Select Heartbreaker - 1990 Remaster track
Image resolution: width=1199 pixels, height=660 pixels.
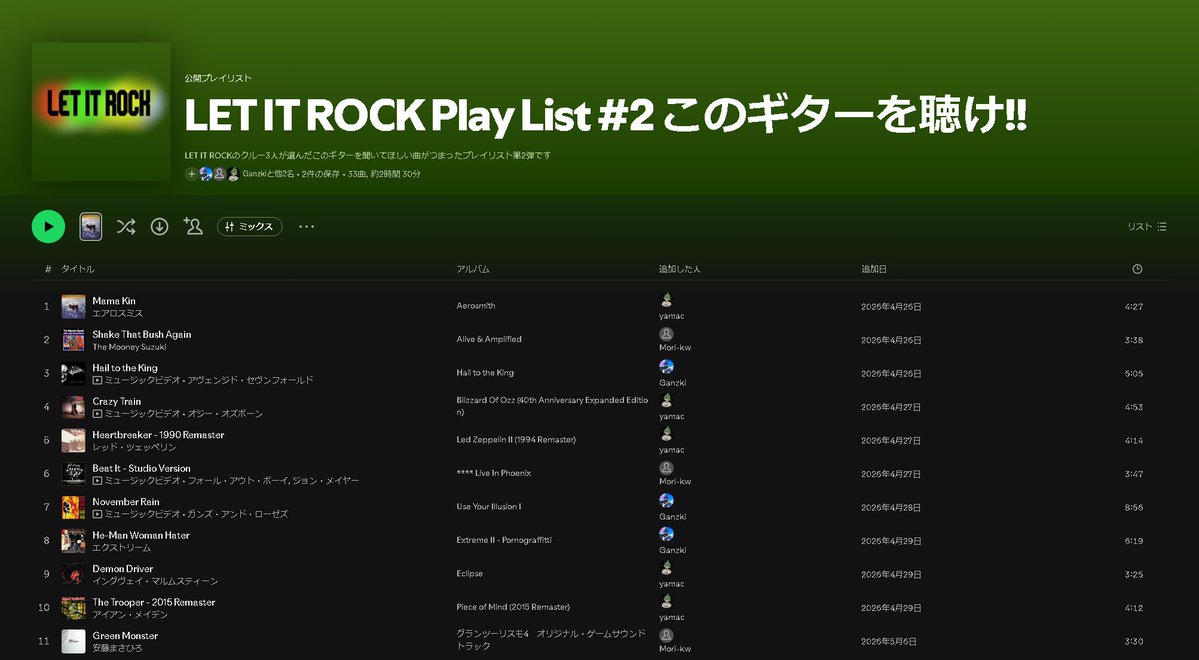click(158, 435)
